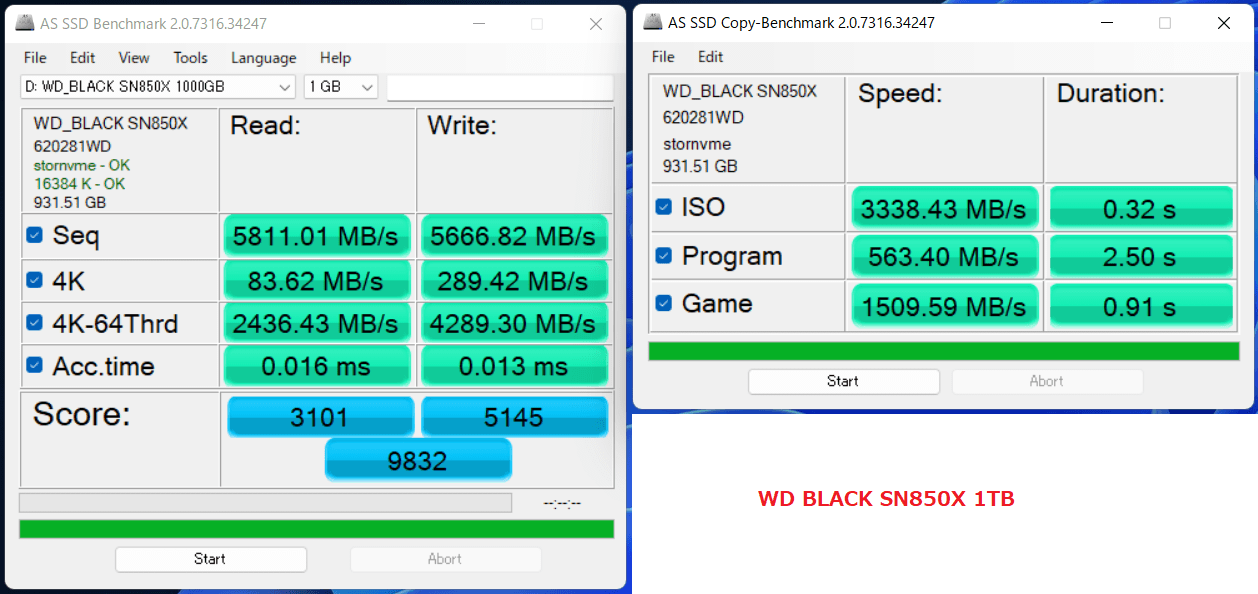Click the --:--:-- elapsed time indicator
This screenshot has width=1258, height=594.
click(x=561, y=503)
